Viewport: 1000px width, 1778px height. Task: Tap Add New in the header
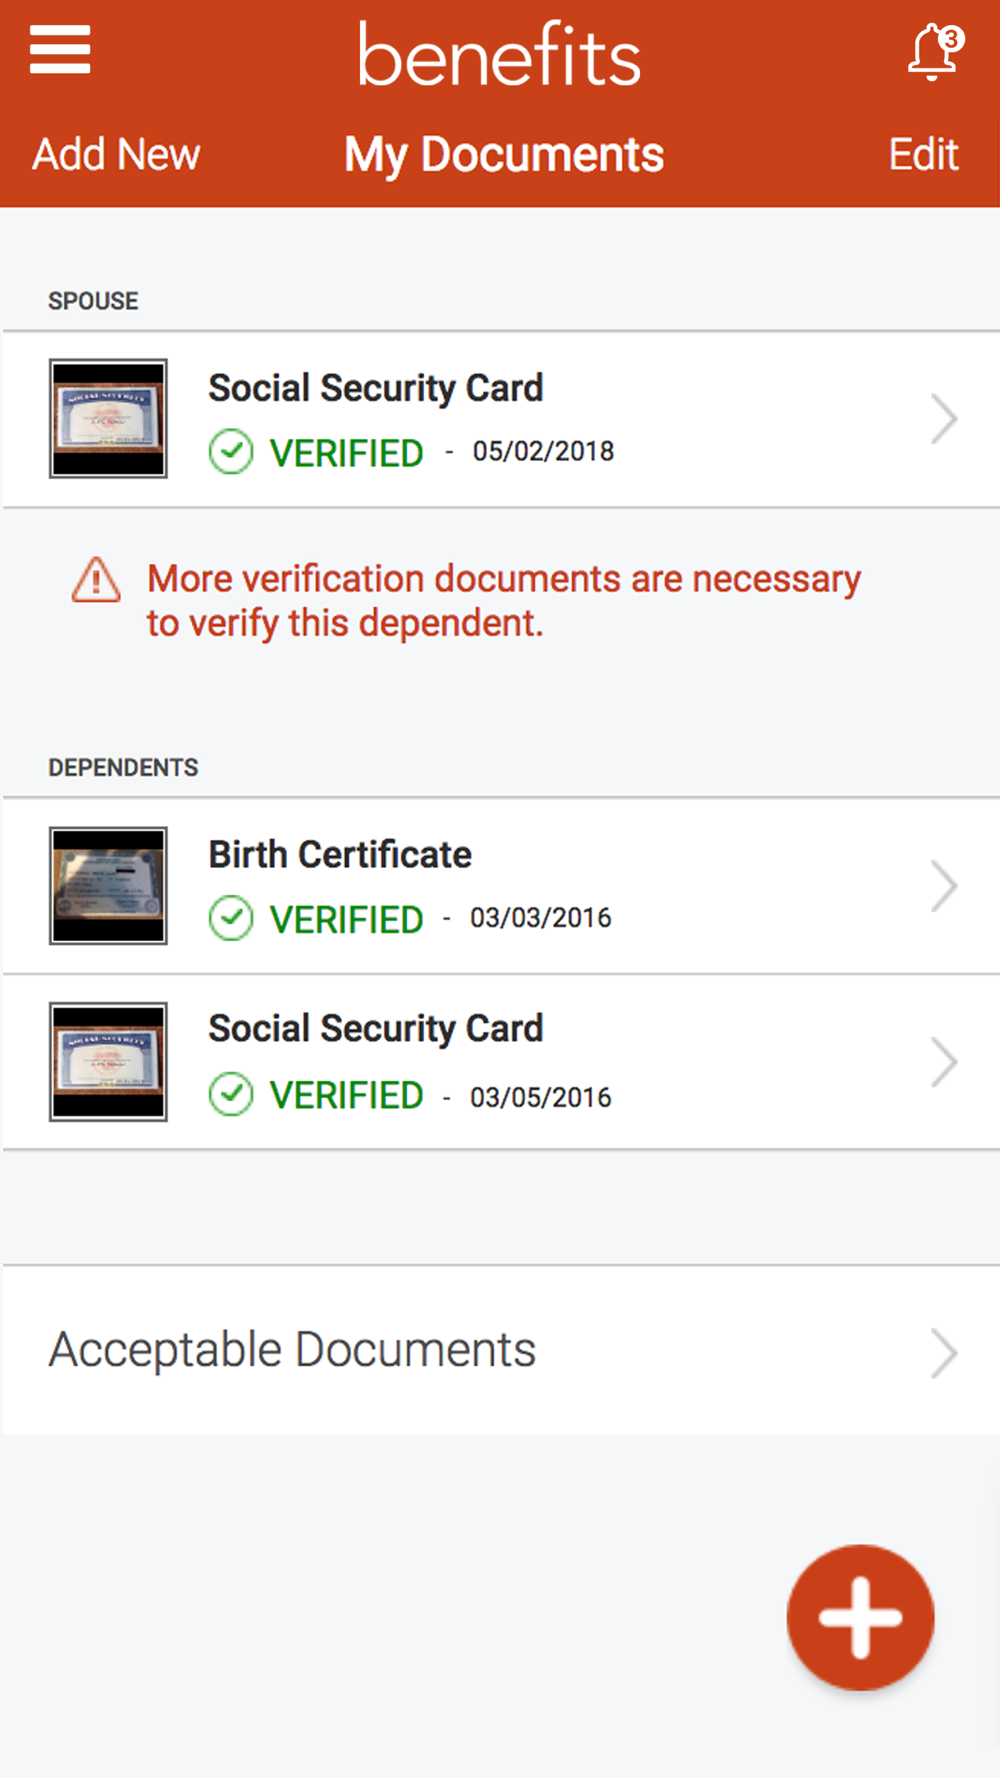point(116,155)
